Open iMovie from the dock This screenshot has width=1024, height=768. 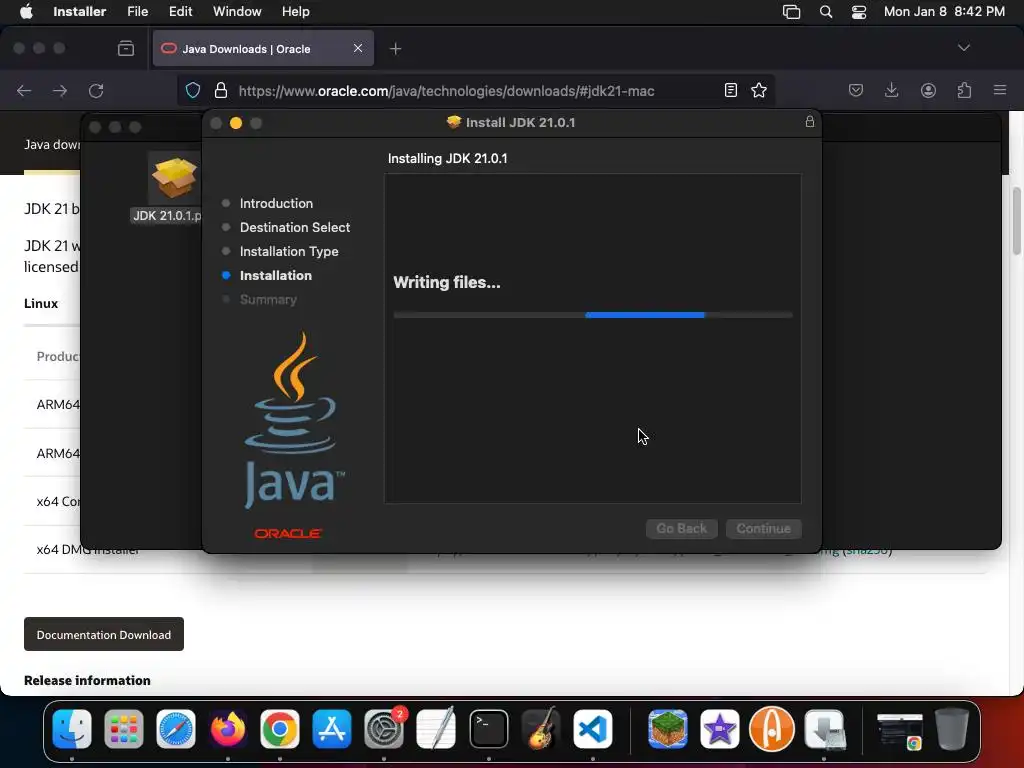click(720, 729)
